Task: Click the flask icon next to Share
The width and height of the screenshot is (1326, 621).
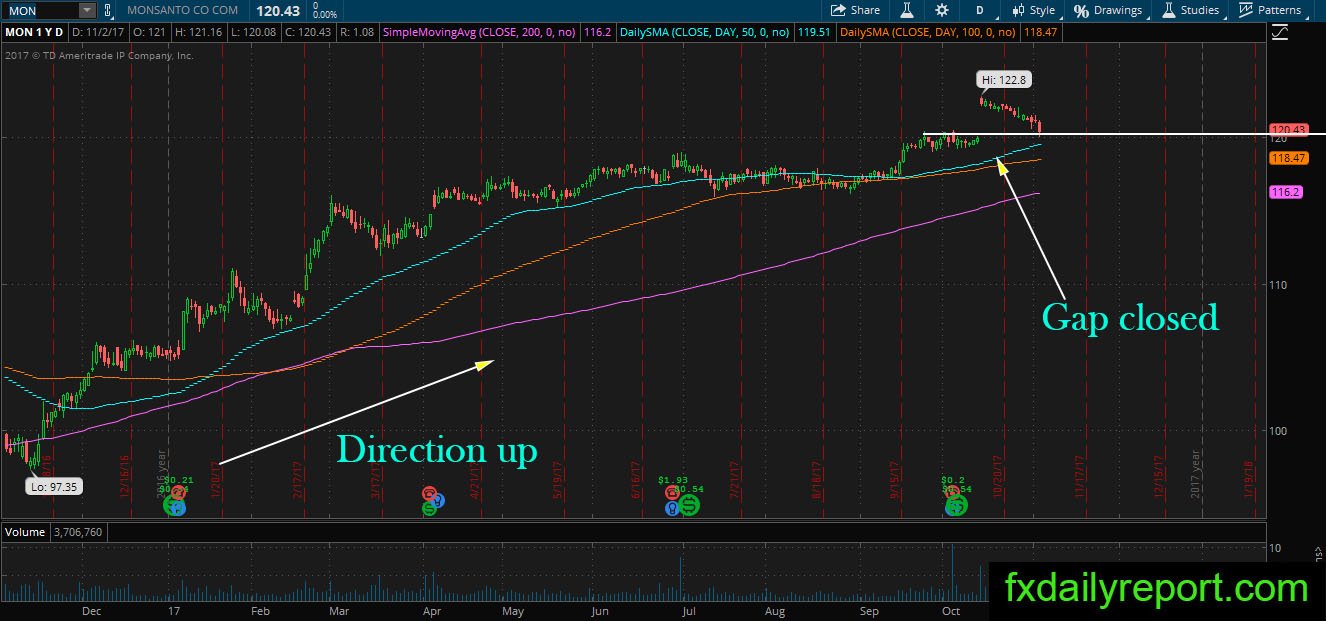Action: coord(907,10)
